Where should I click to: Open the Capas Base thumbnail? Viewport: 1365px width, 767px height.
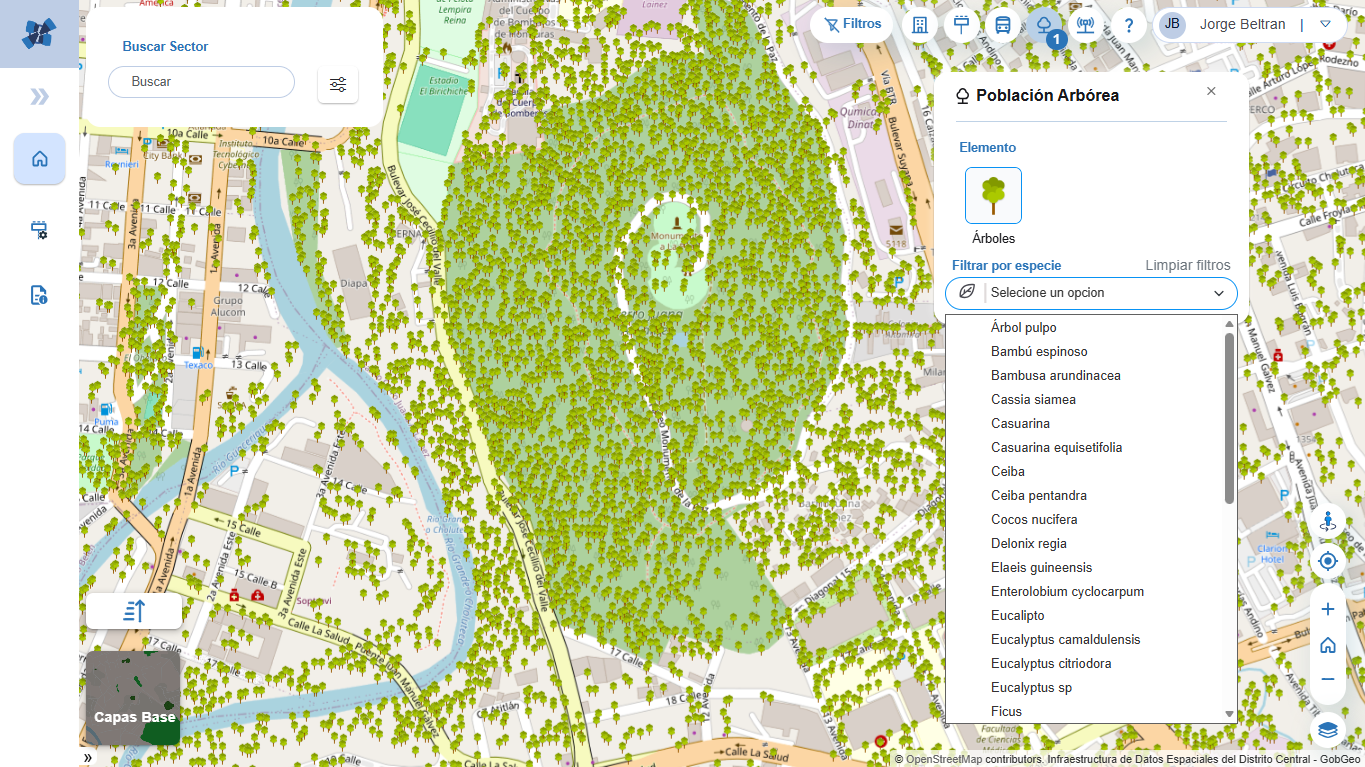134,698
